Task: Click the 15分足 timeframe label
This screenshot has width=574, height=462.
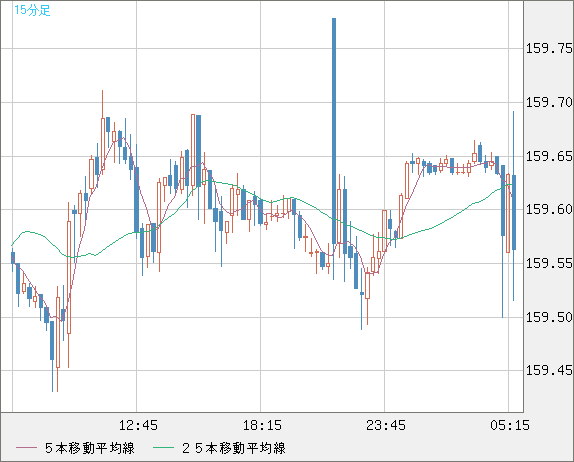Action: (32, 10)
